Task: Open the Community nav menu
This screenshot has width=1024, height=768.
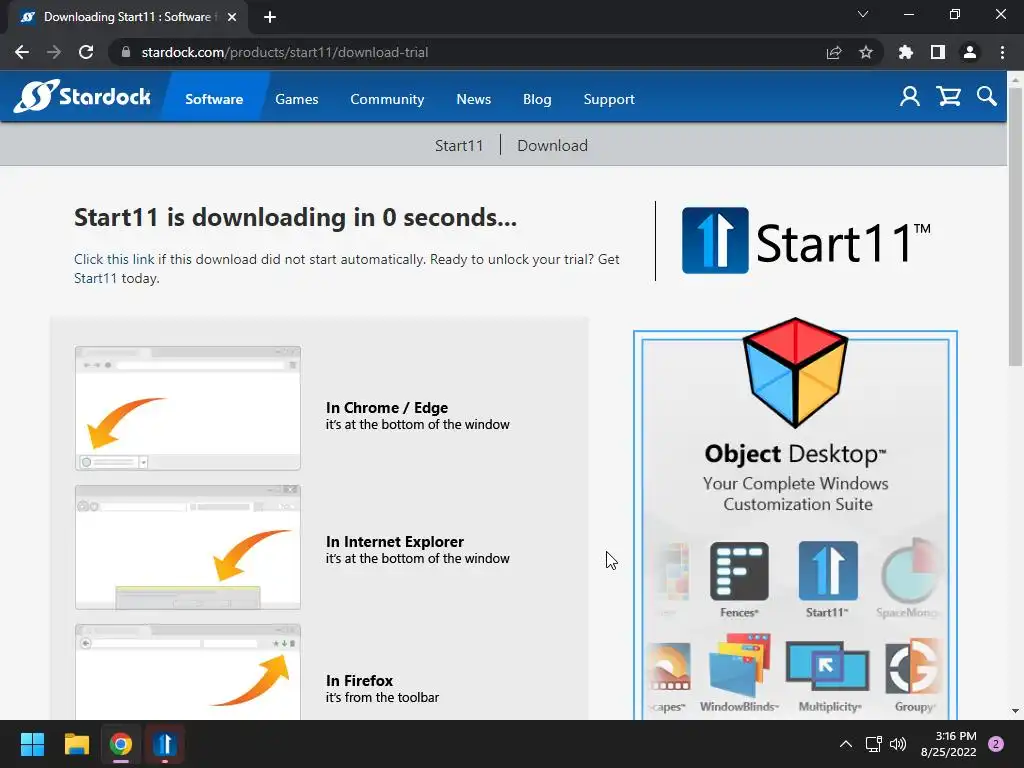Action: [x=387, y=99]
